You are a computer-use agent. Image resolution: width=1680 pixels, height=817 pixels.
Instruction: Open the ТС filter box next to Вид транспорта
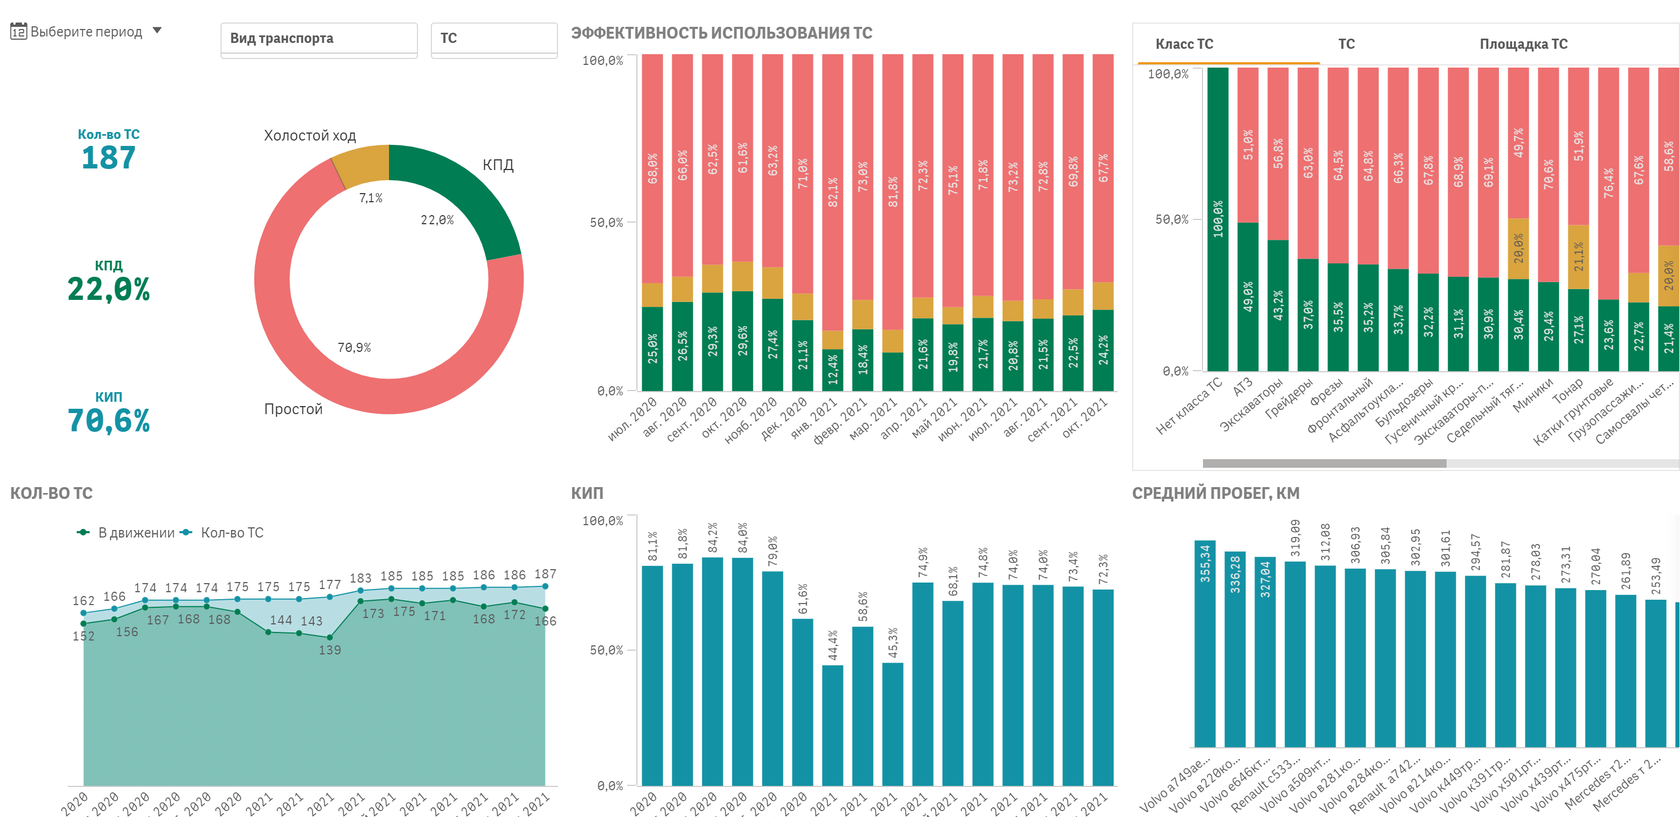tap(494, 39)
